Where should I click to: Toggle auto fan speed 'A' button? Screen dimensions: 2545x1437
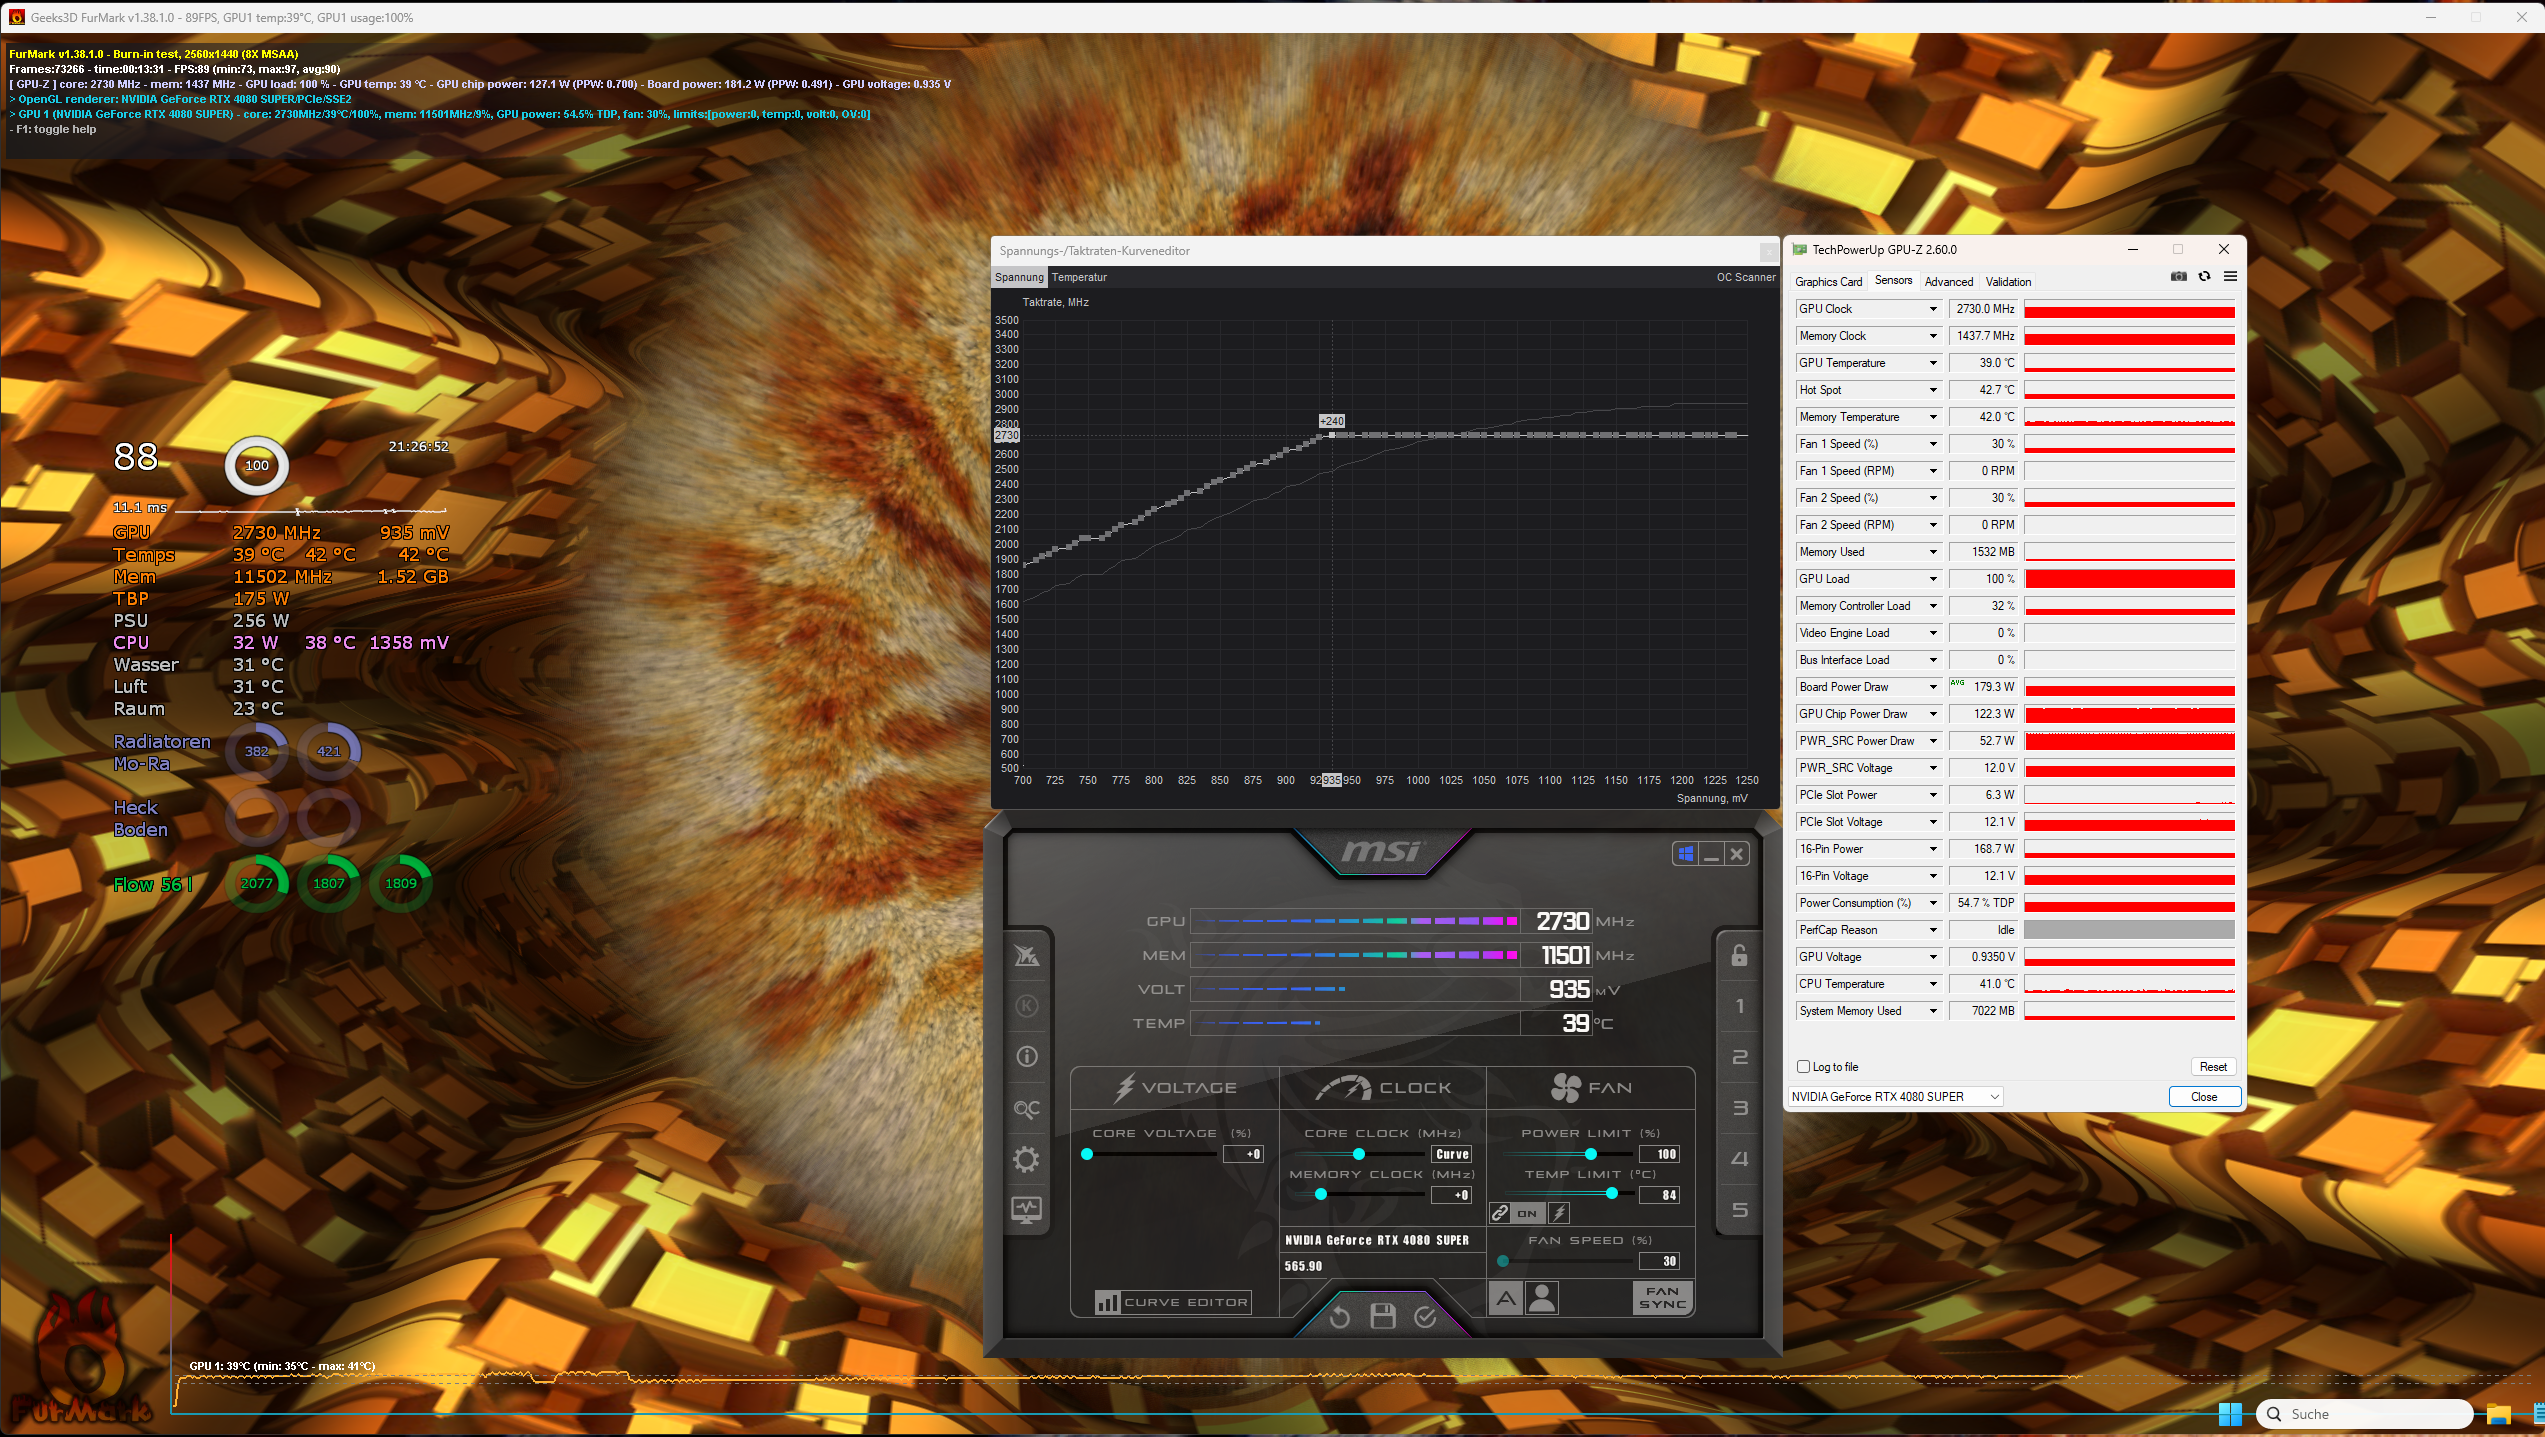(1506, 1298)
